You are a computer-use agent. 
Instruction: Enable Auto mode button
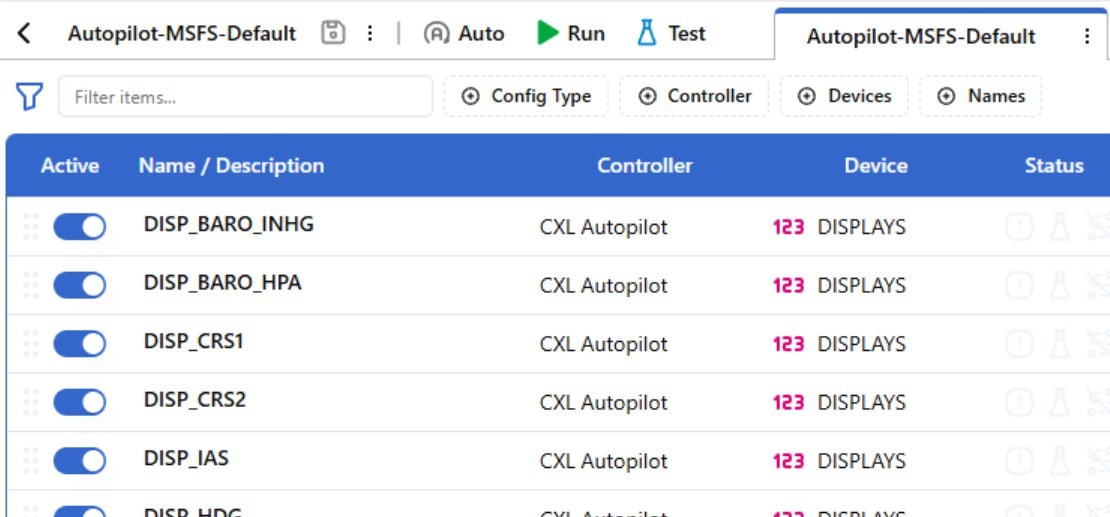click(x=464, y=33)
